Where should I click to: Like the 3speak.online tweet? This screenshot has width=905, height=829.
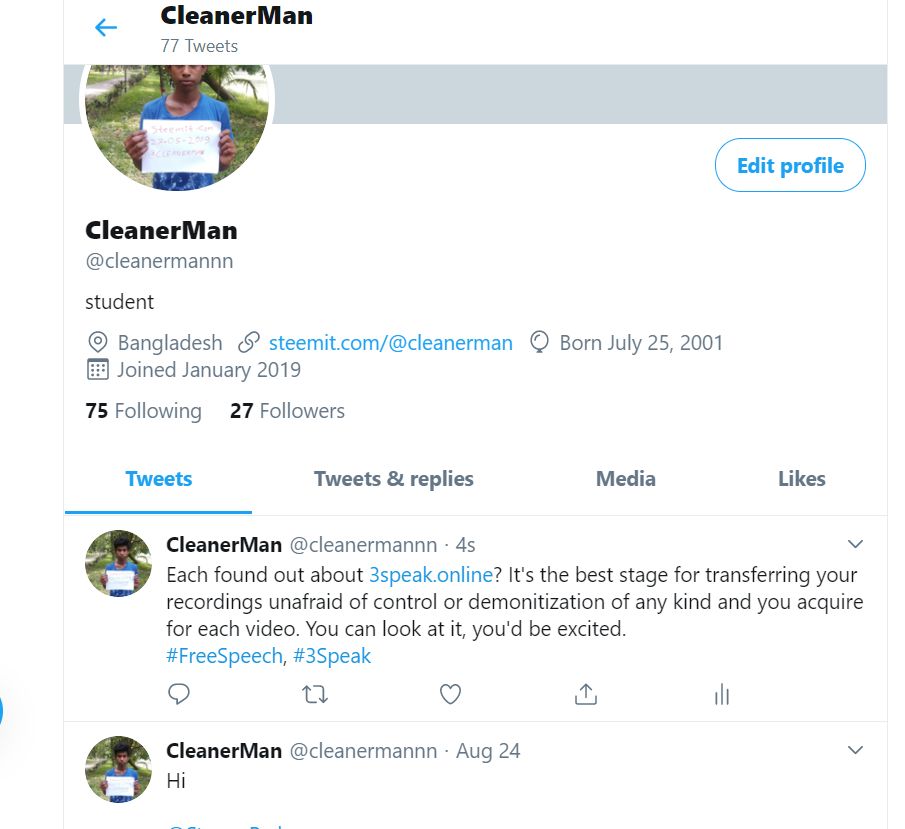(x=450, y=694)
